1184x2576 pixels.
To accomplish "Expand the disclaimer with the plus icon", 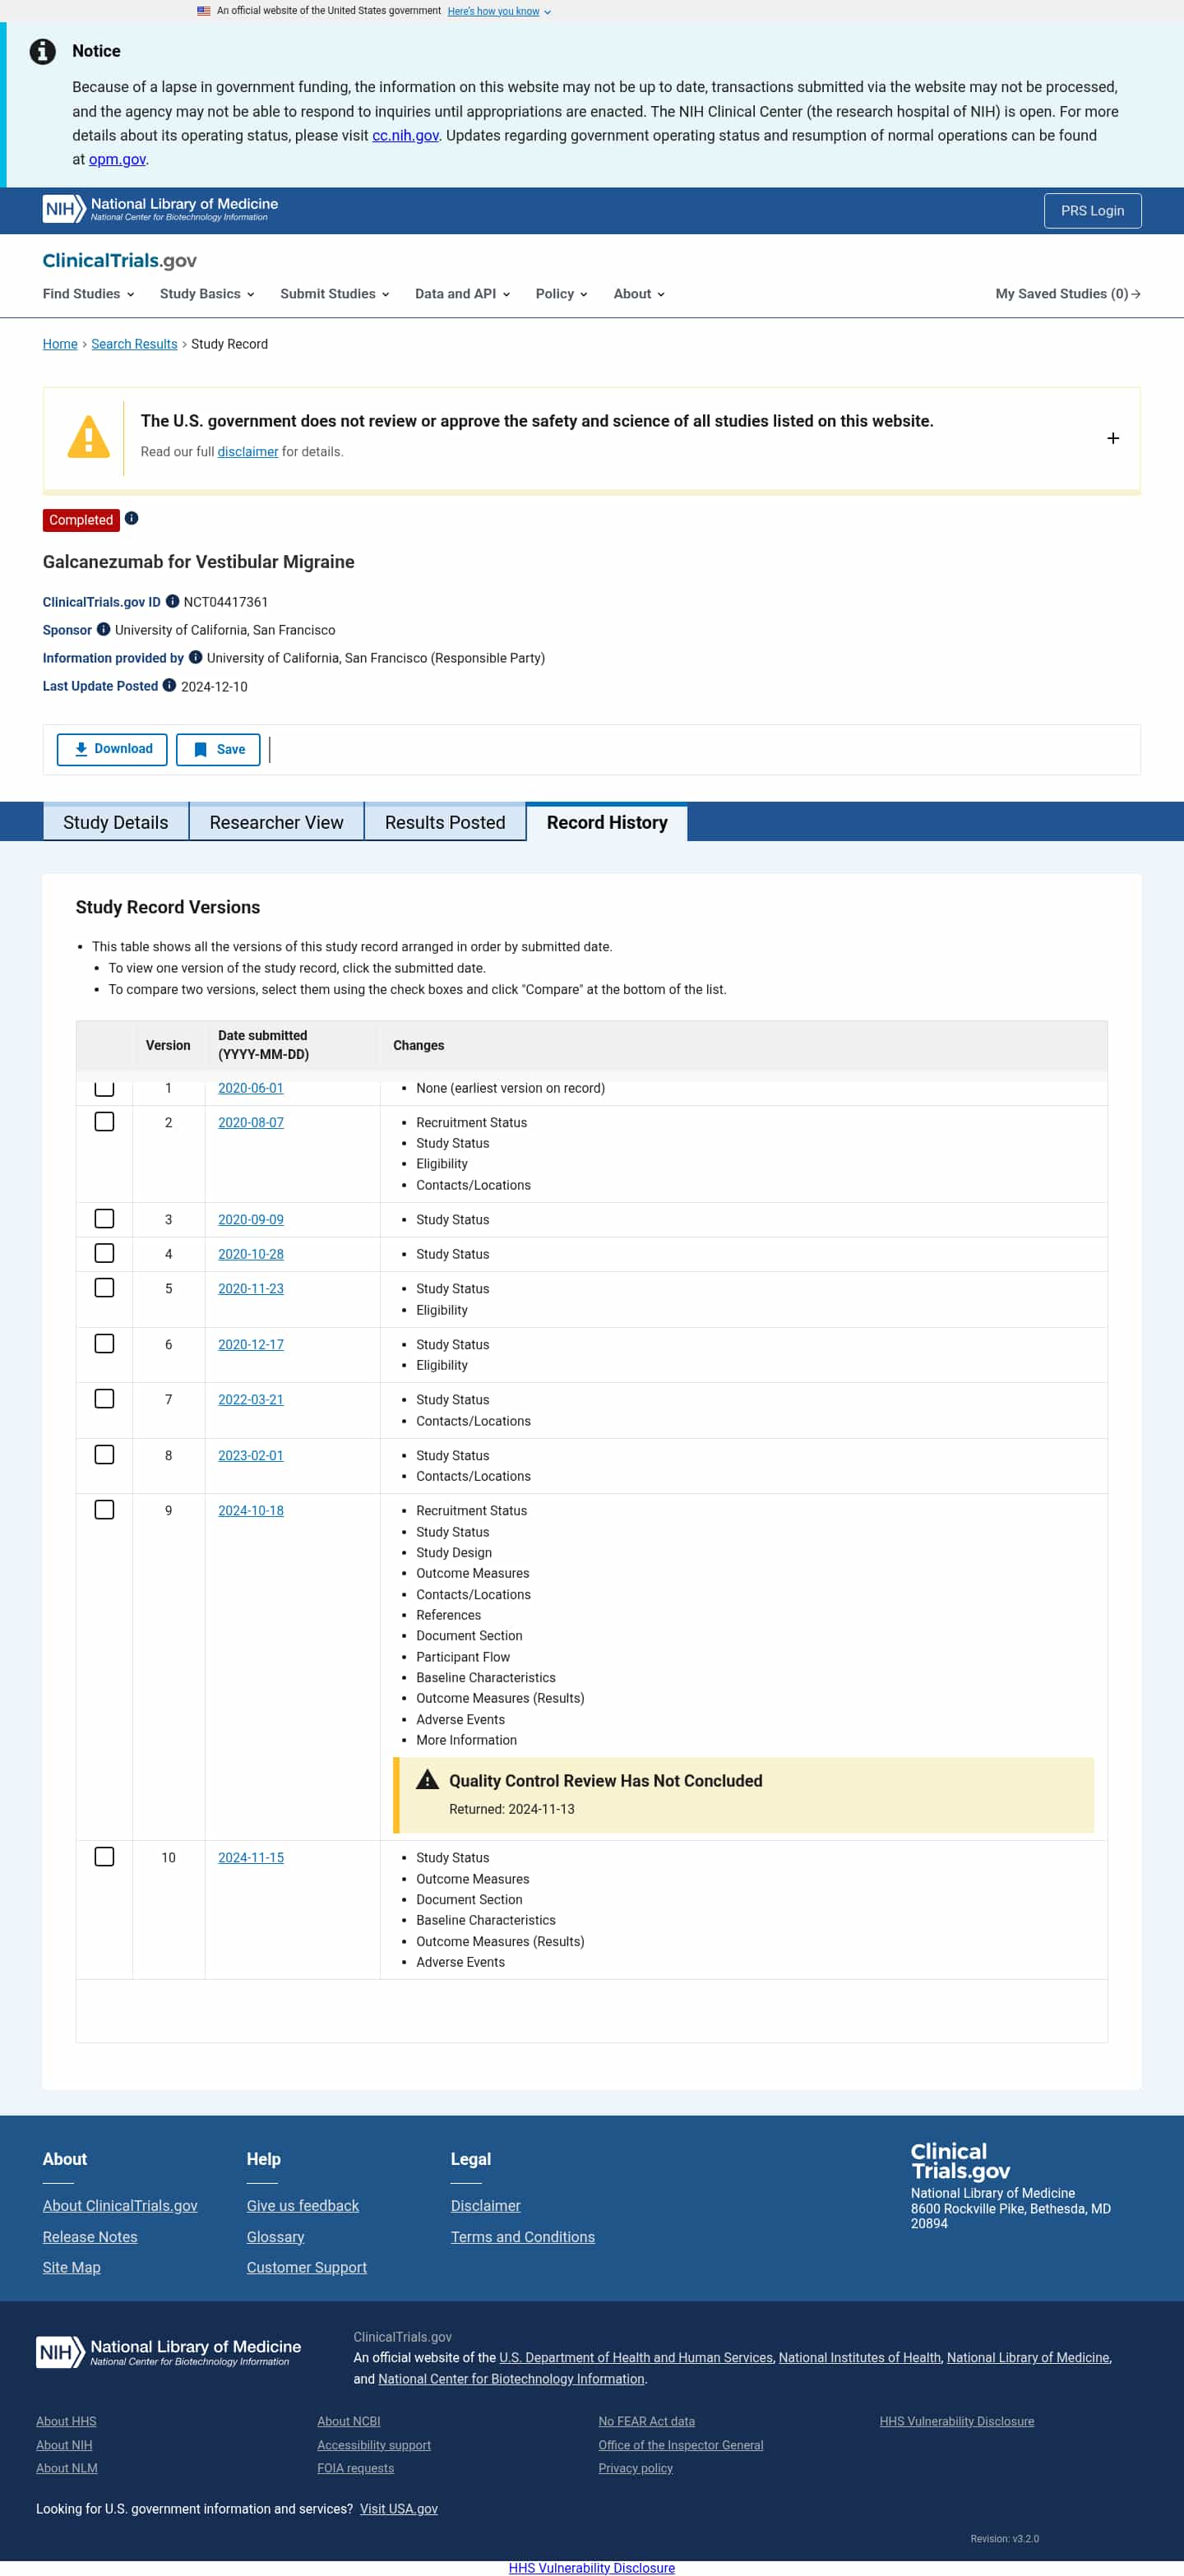I will (1112, 438).
